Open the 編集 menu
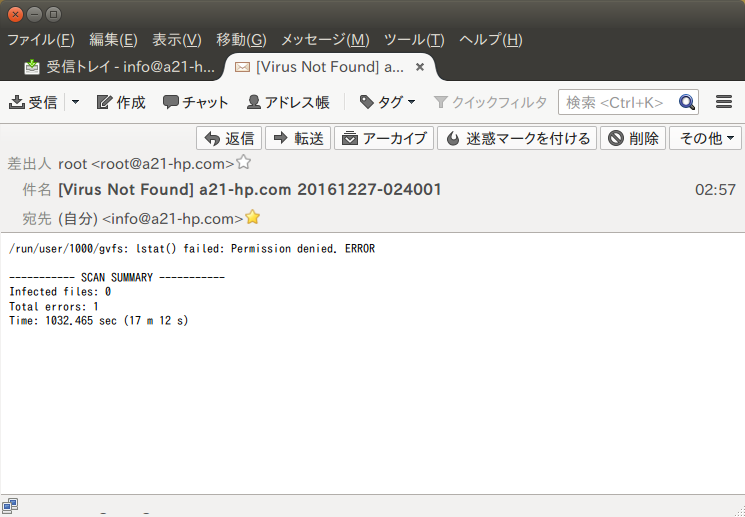Viewport: 745px width, 517px height. coord(114,40)
